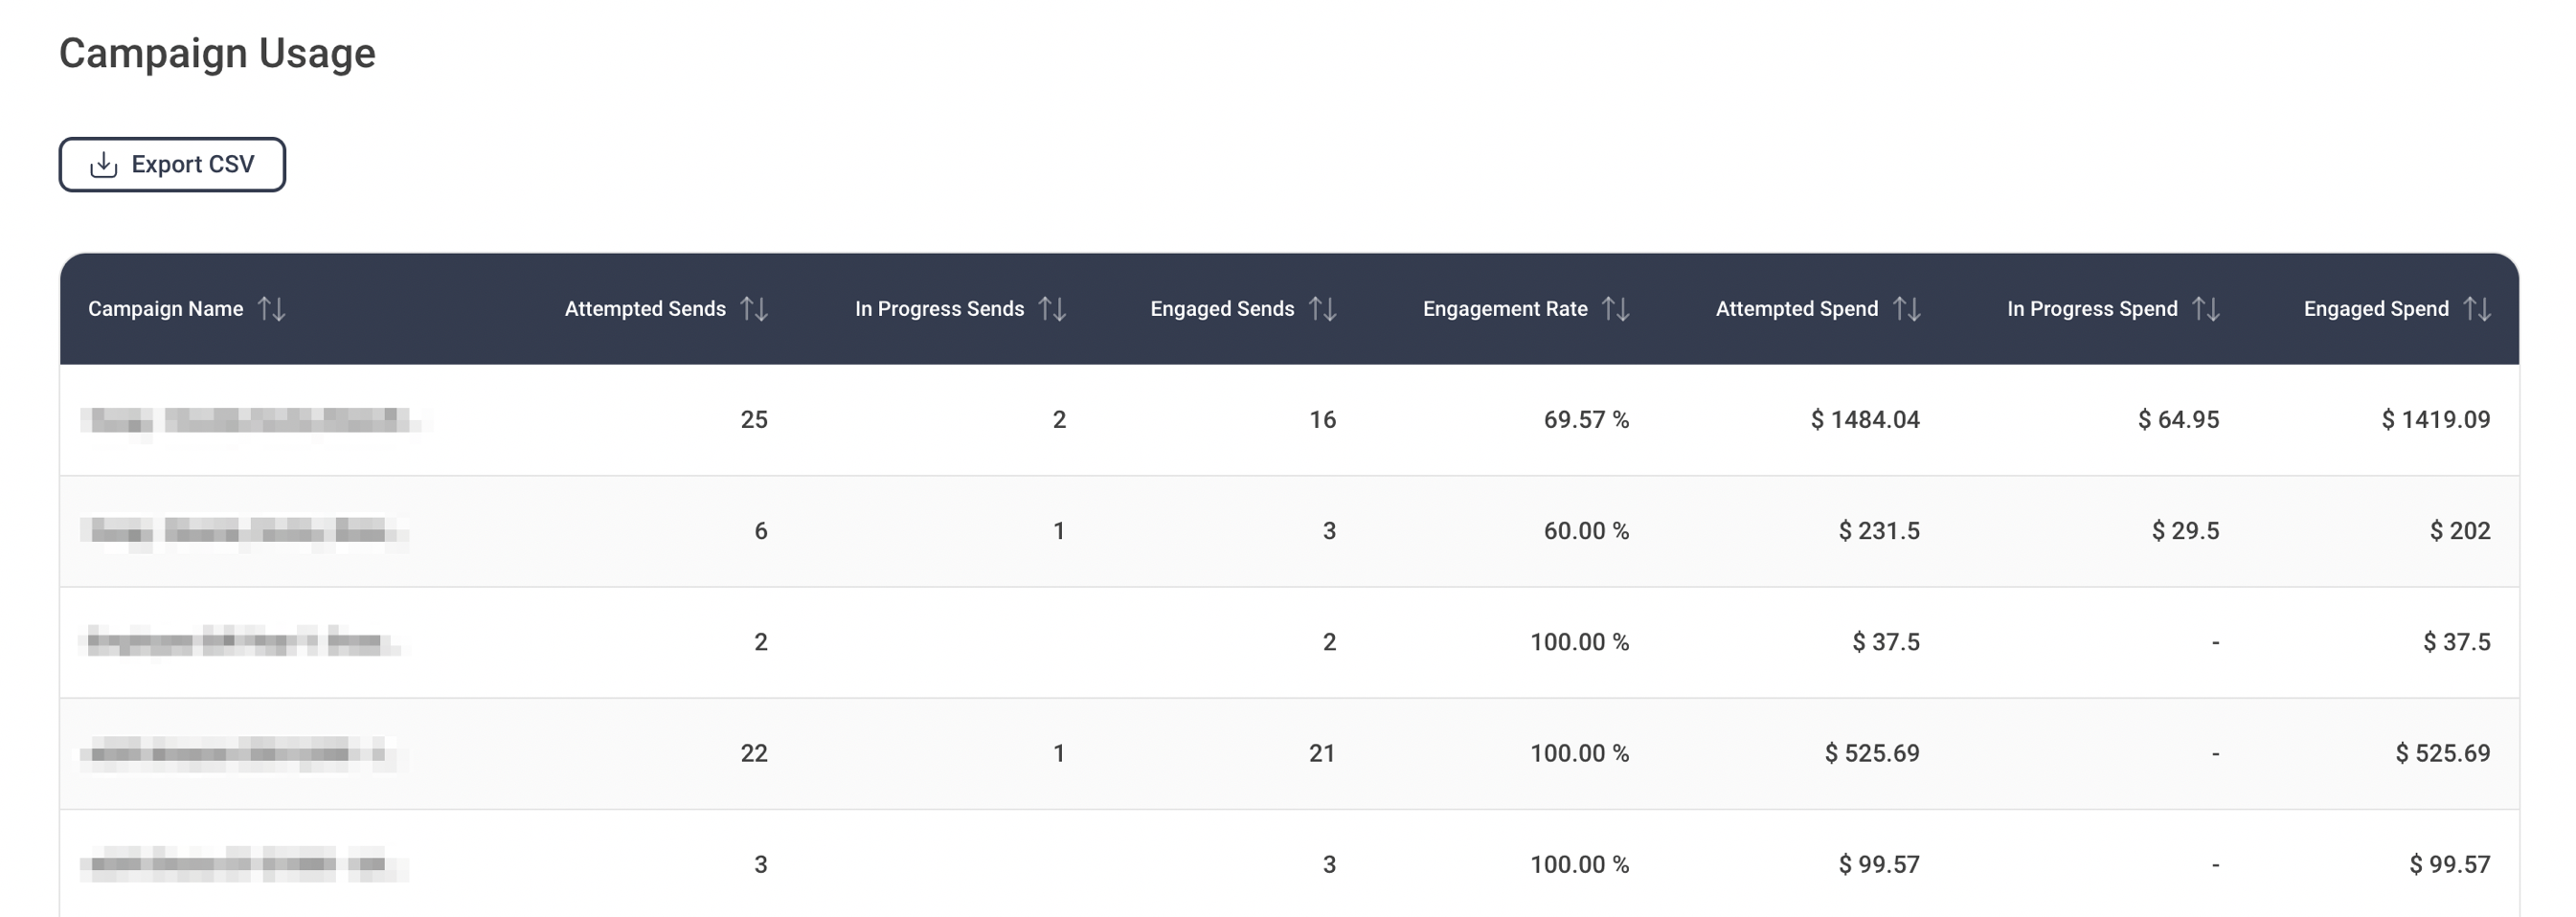Click attempted sends value 22
Screen dimensions: 2576x917
754,753
